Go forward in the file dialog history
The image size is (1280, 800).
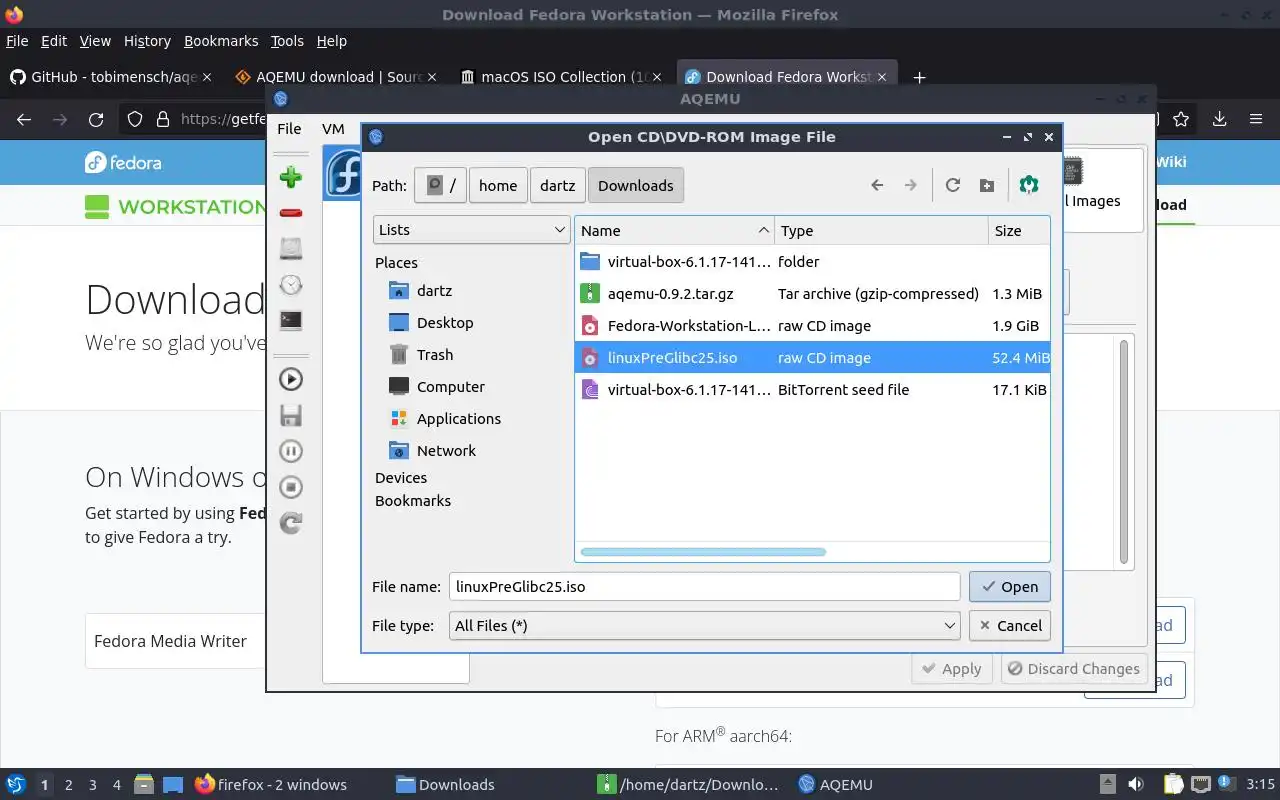(910, 185)
